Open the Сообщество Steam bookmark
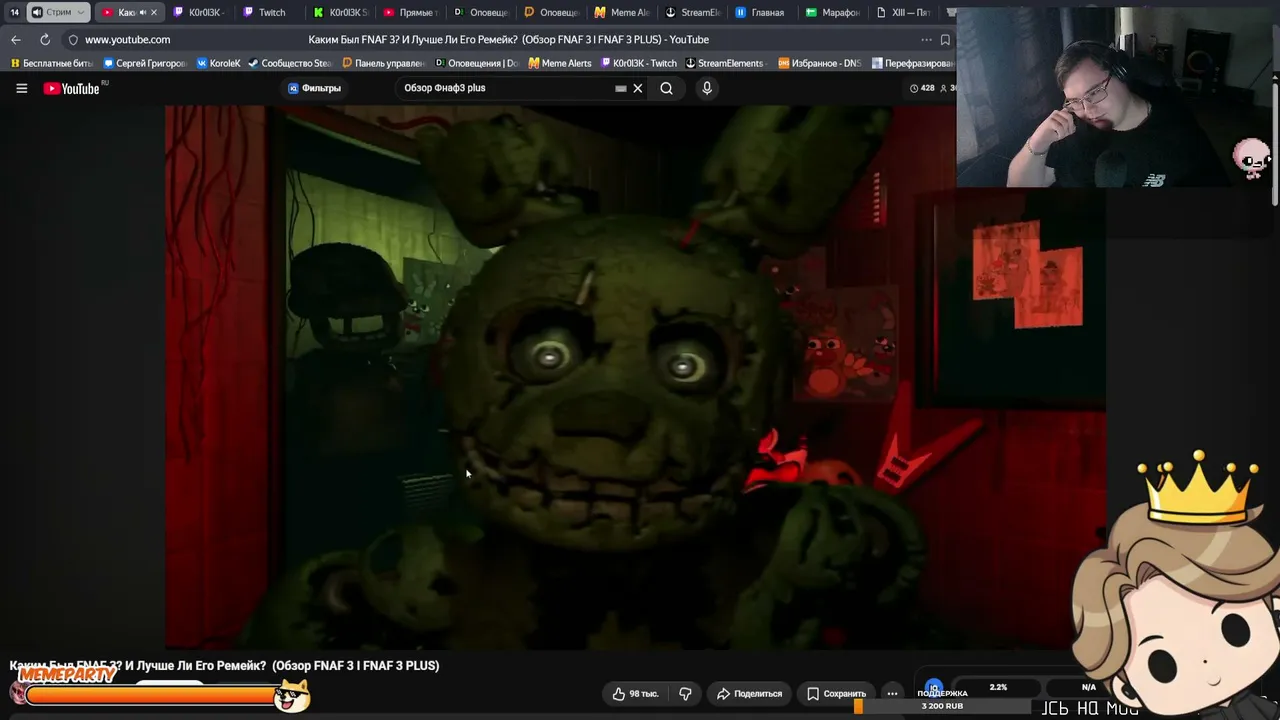The height and width of the screenshot is (720, 1280). click(x=290, y=63)
